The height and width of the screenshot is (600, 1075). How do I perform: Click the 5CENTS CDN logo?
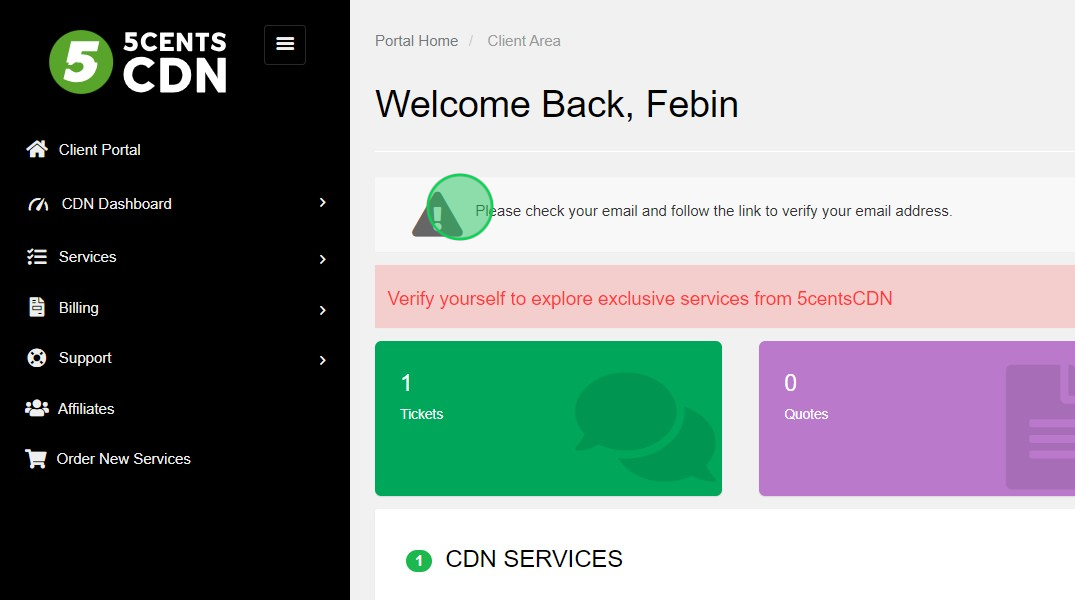(x=138, y=62)
